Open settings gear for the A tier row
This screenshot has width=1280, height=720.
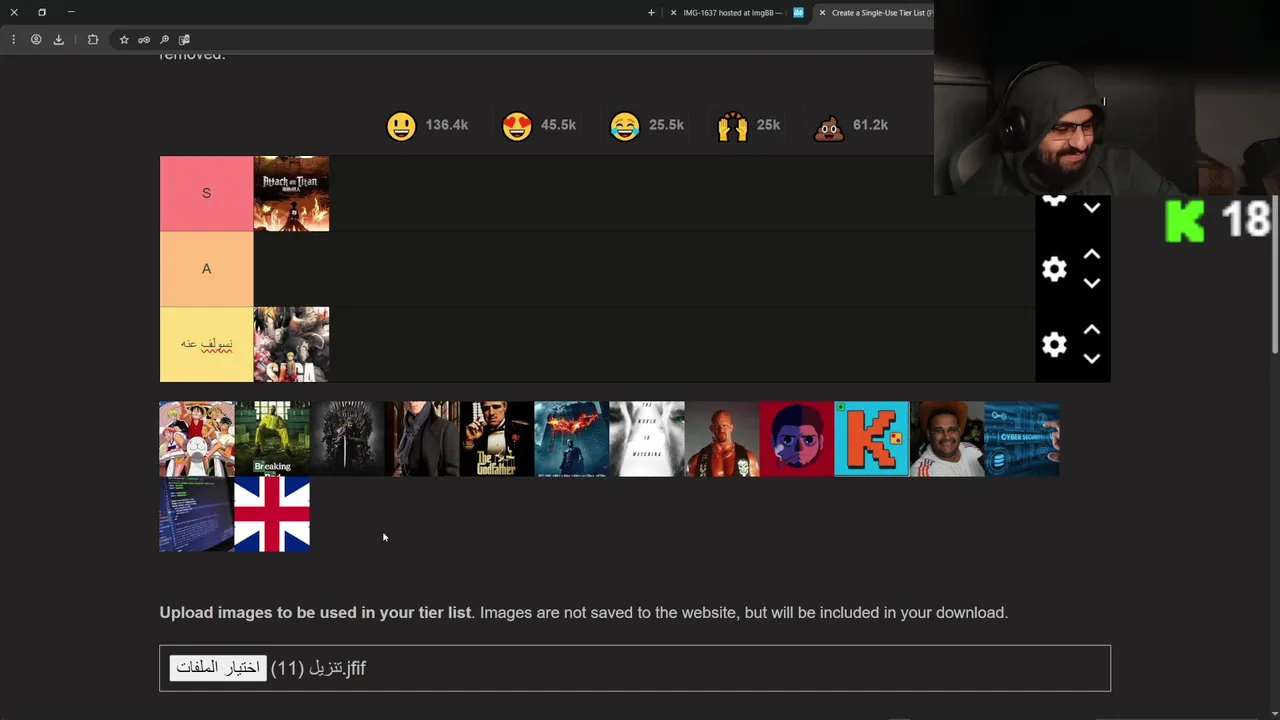(x=1054, y=269)
